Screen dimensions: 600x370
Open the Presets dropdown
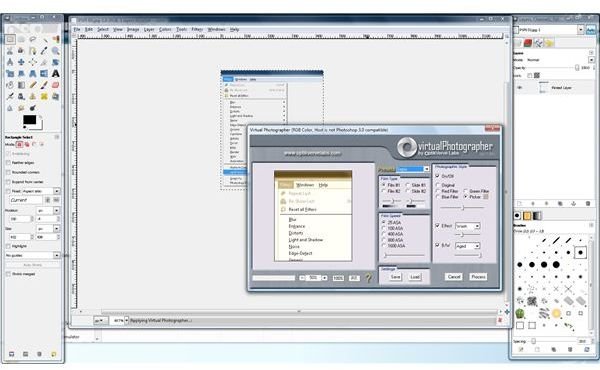413,169
